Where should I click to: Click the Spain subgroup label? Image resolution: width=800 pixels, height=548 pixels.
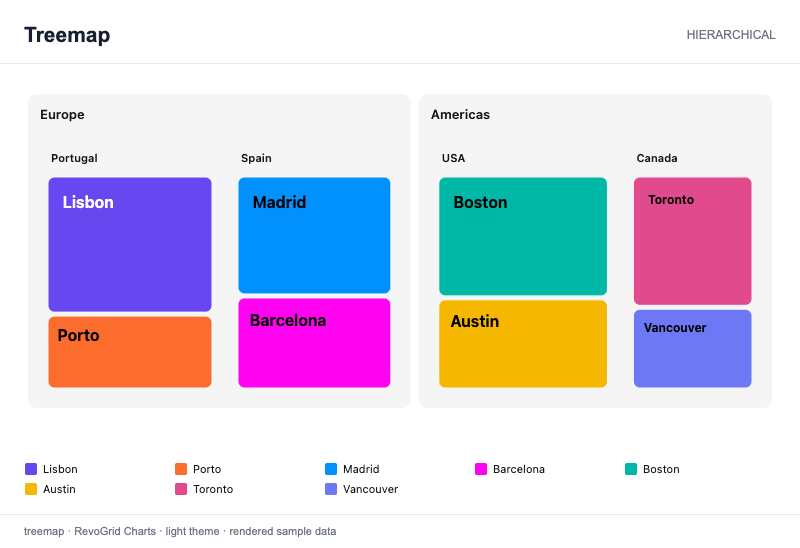pyautogui.click(x=256, y=158)
